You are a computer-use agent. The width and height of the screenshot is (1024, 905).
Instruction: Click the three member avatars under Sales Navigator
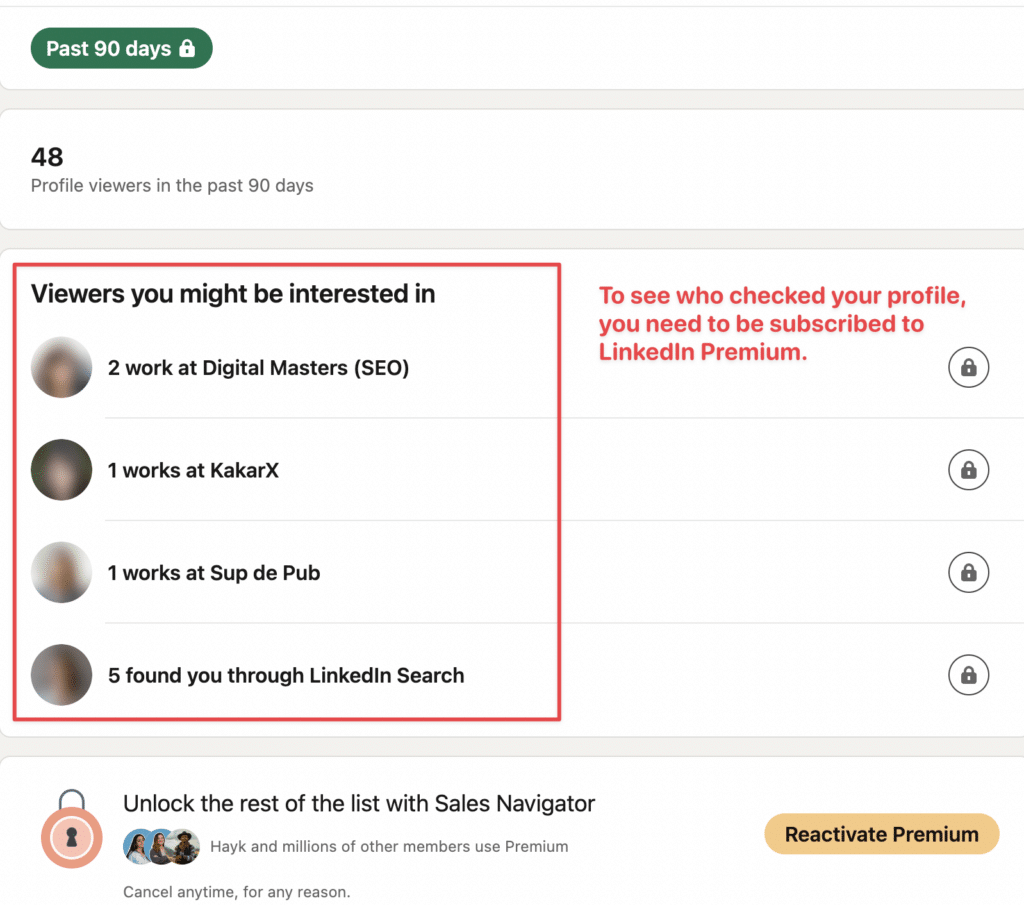(161, 846)
